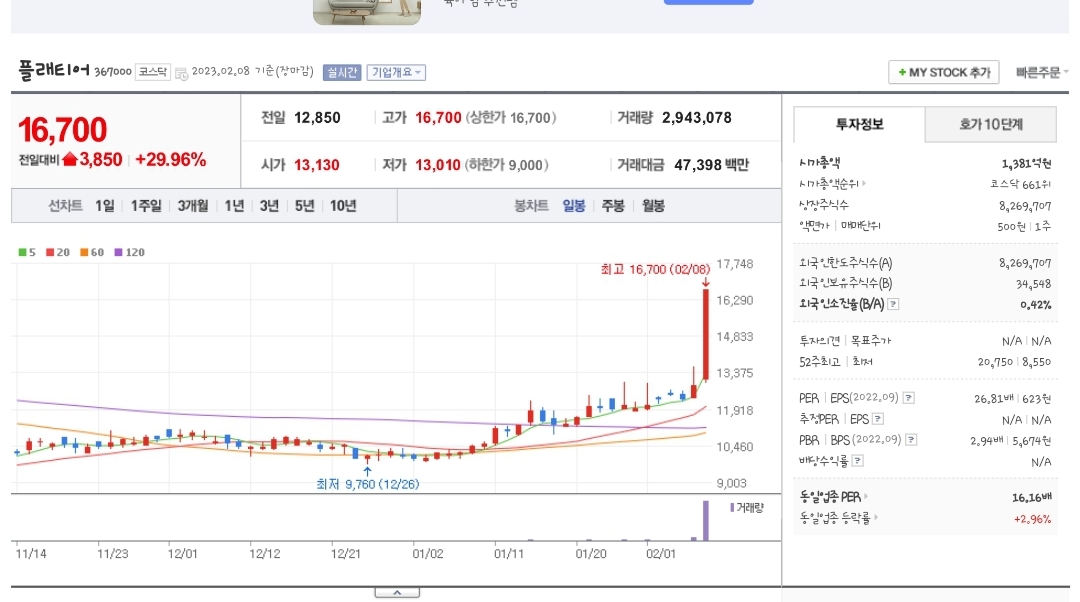The image size is (1080, 602).
Task: Click the red up-arrow price change icon
Action: (x=70, y=160)
